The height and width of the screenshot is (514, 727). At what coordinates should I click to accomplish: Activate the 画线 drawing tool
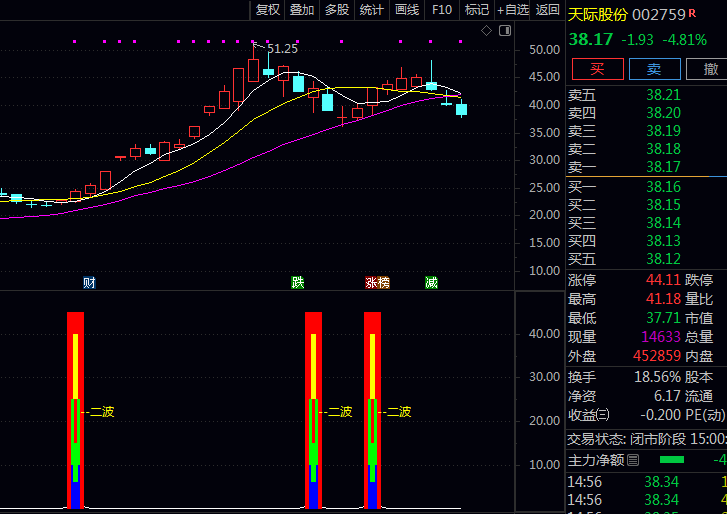407,10
